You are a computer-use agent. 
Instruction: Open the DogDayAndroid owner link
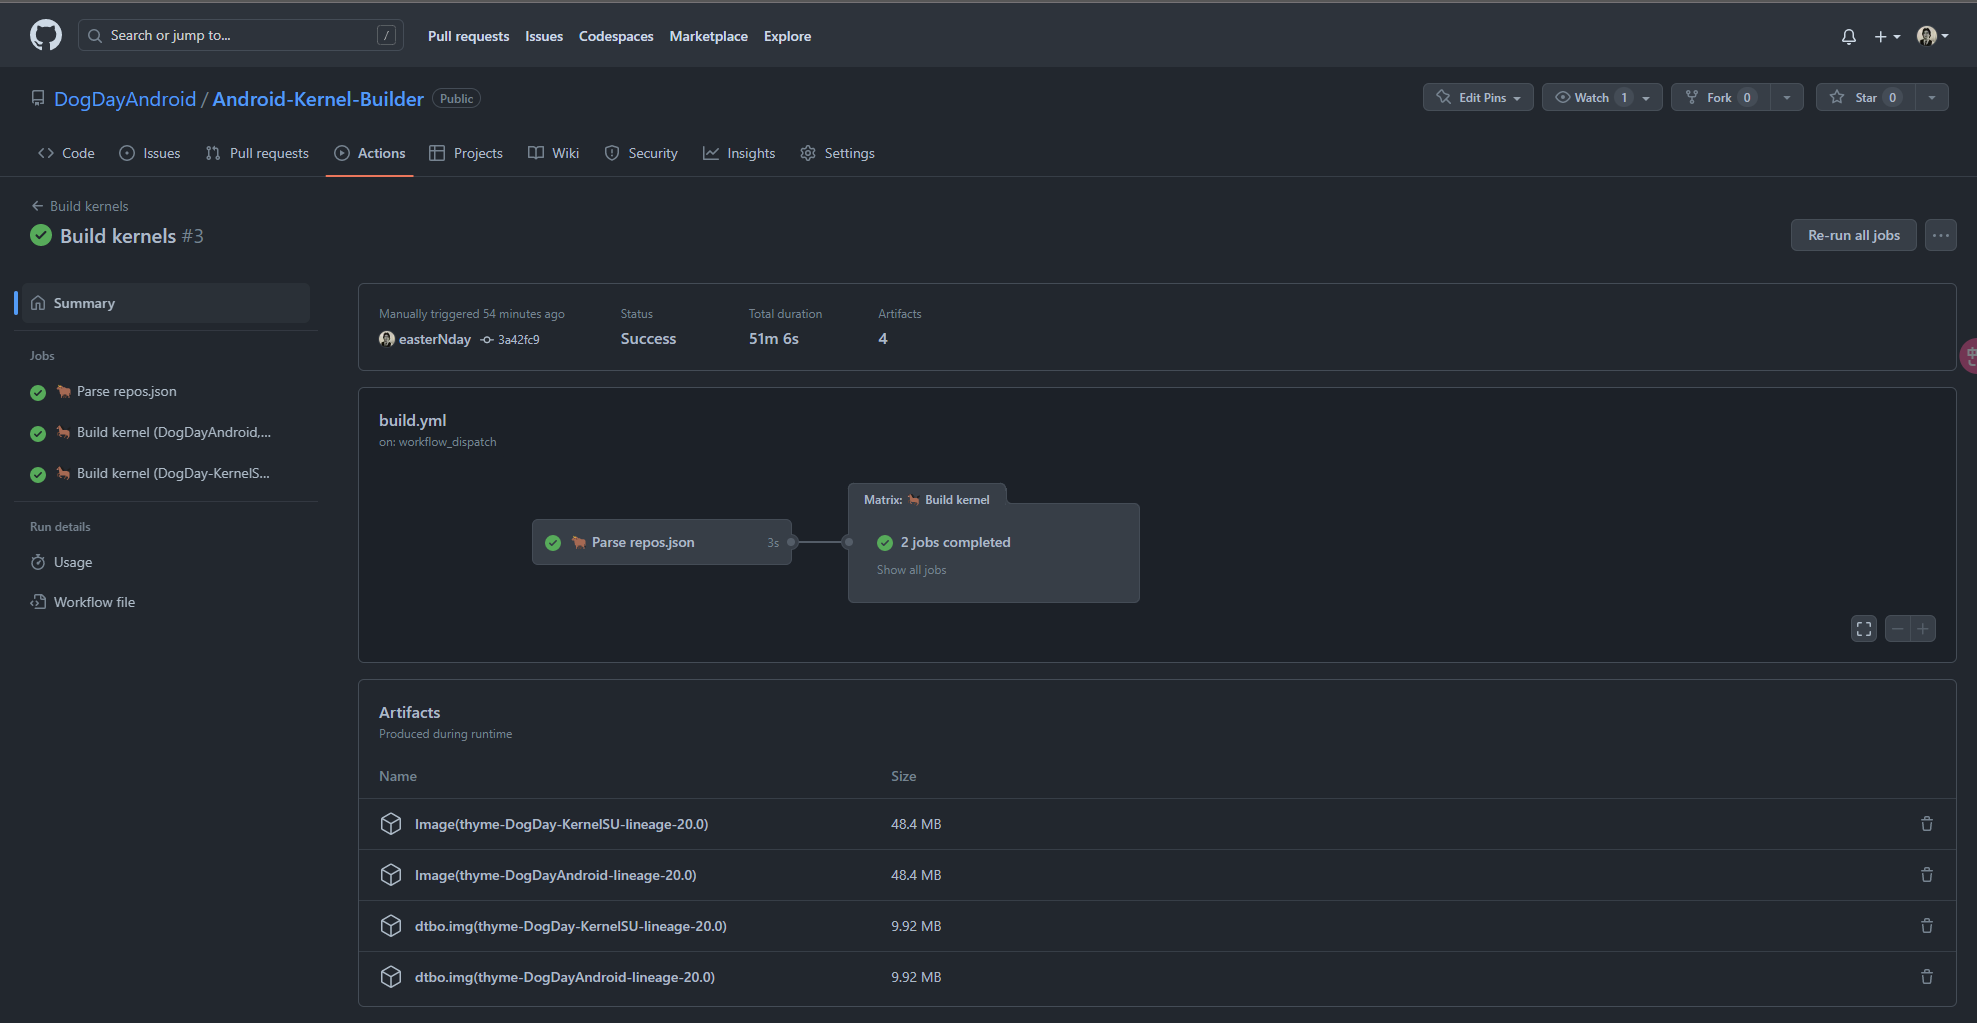coord(125,99)
